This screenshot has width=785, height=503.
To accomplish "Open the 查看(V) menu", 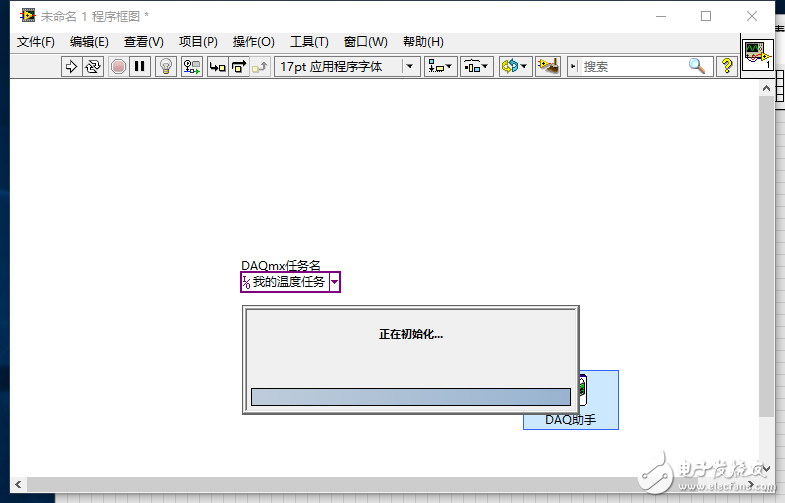I will coord(144,42).
